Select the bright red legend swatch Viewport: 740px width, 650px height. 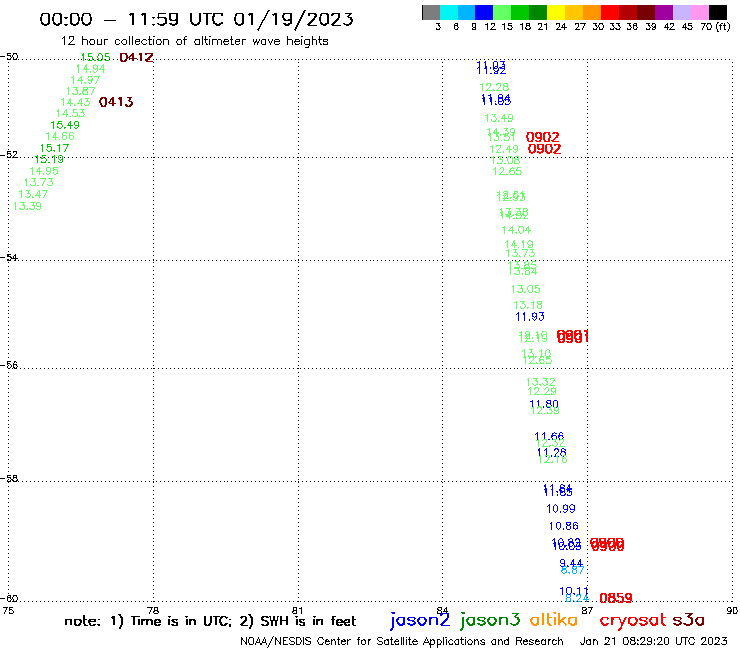click(x=610, y=12)
